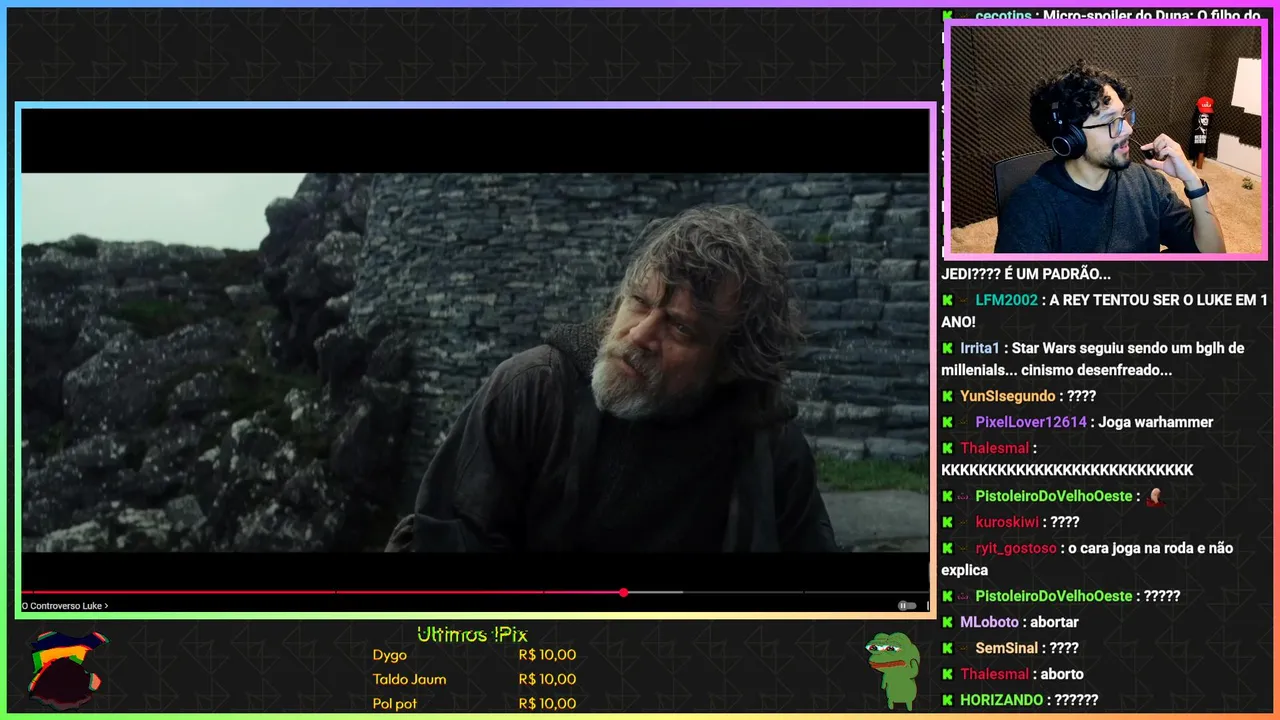Open PixelLover12614's chat profile
The image size is (1280, 720).
click(1031, 422)
